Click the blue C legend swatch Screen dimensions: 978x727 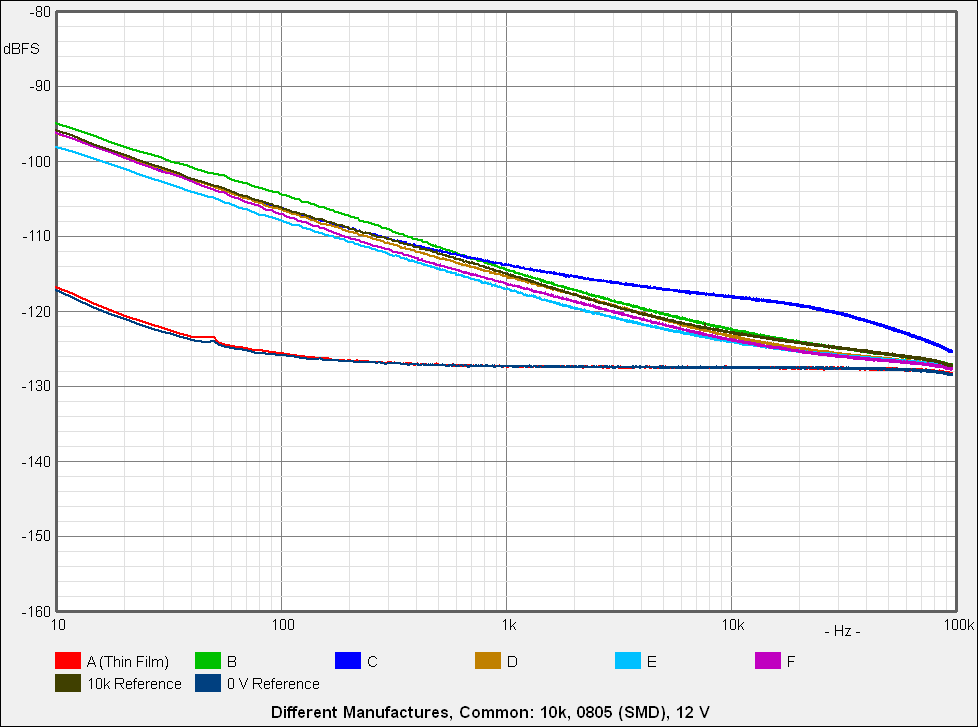(348, 661)
